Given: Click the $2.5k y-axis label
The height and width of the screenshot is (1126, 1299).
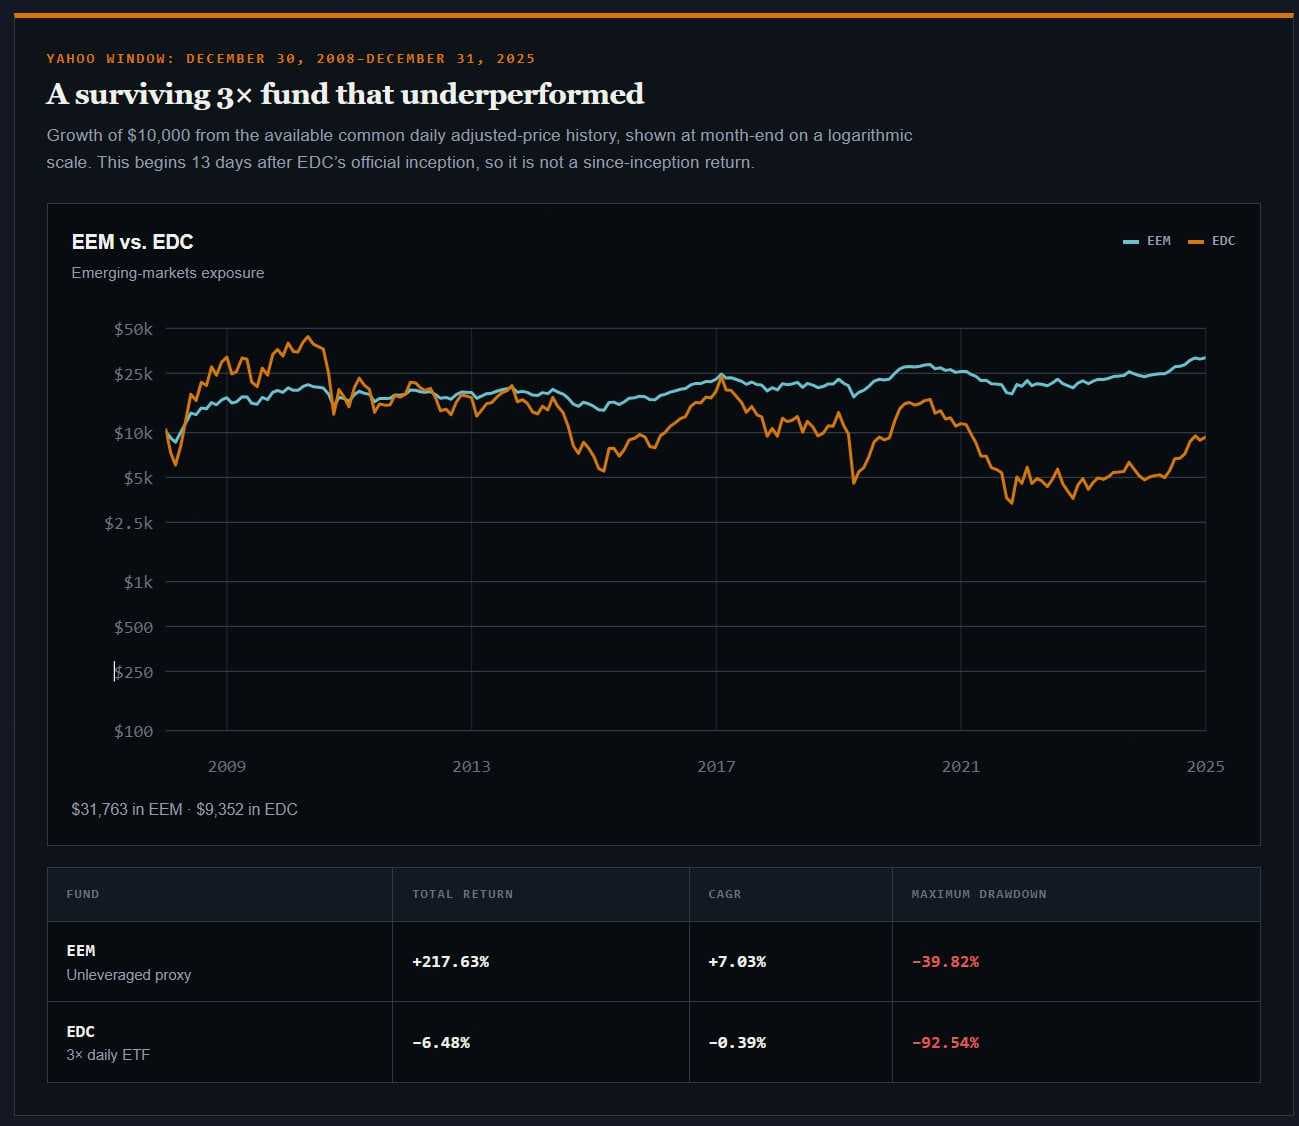Looking at the screenshot, I should pos(129,523).
